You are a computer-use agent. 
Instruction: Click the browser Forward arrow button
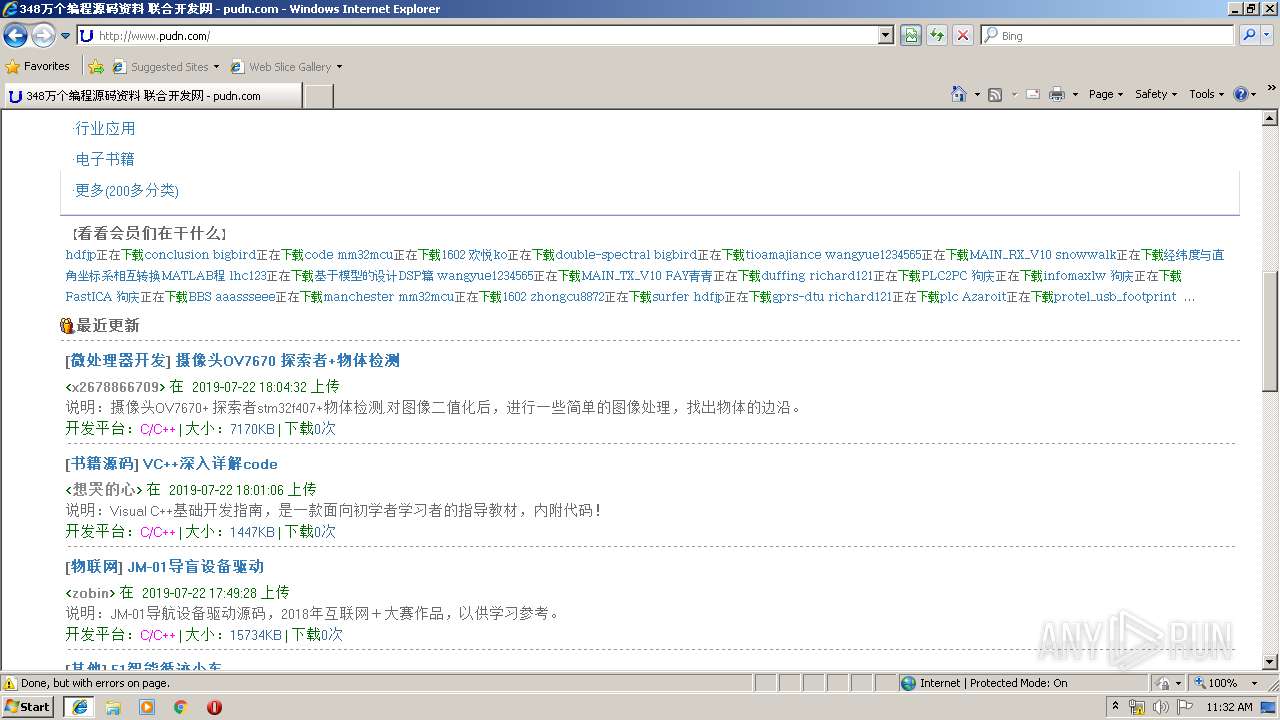click(x=43, y=36)
